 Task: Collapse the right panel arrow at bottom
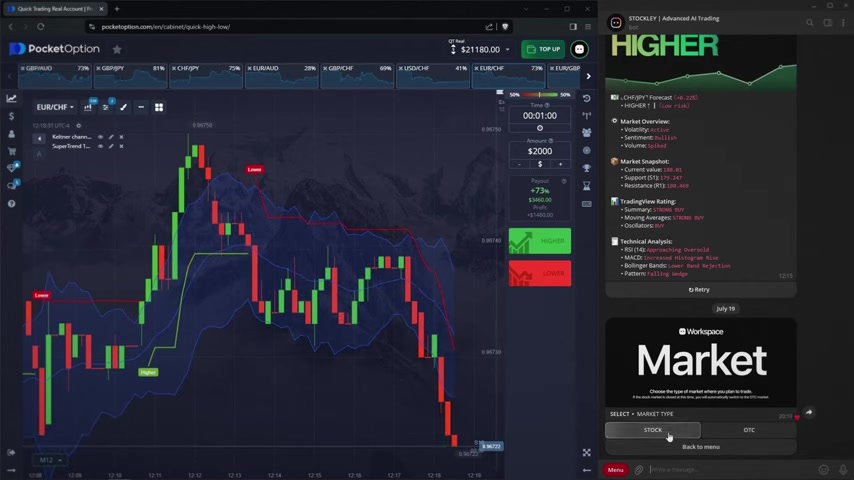point(587,470)
